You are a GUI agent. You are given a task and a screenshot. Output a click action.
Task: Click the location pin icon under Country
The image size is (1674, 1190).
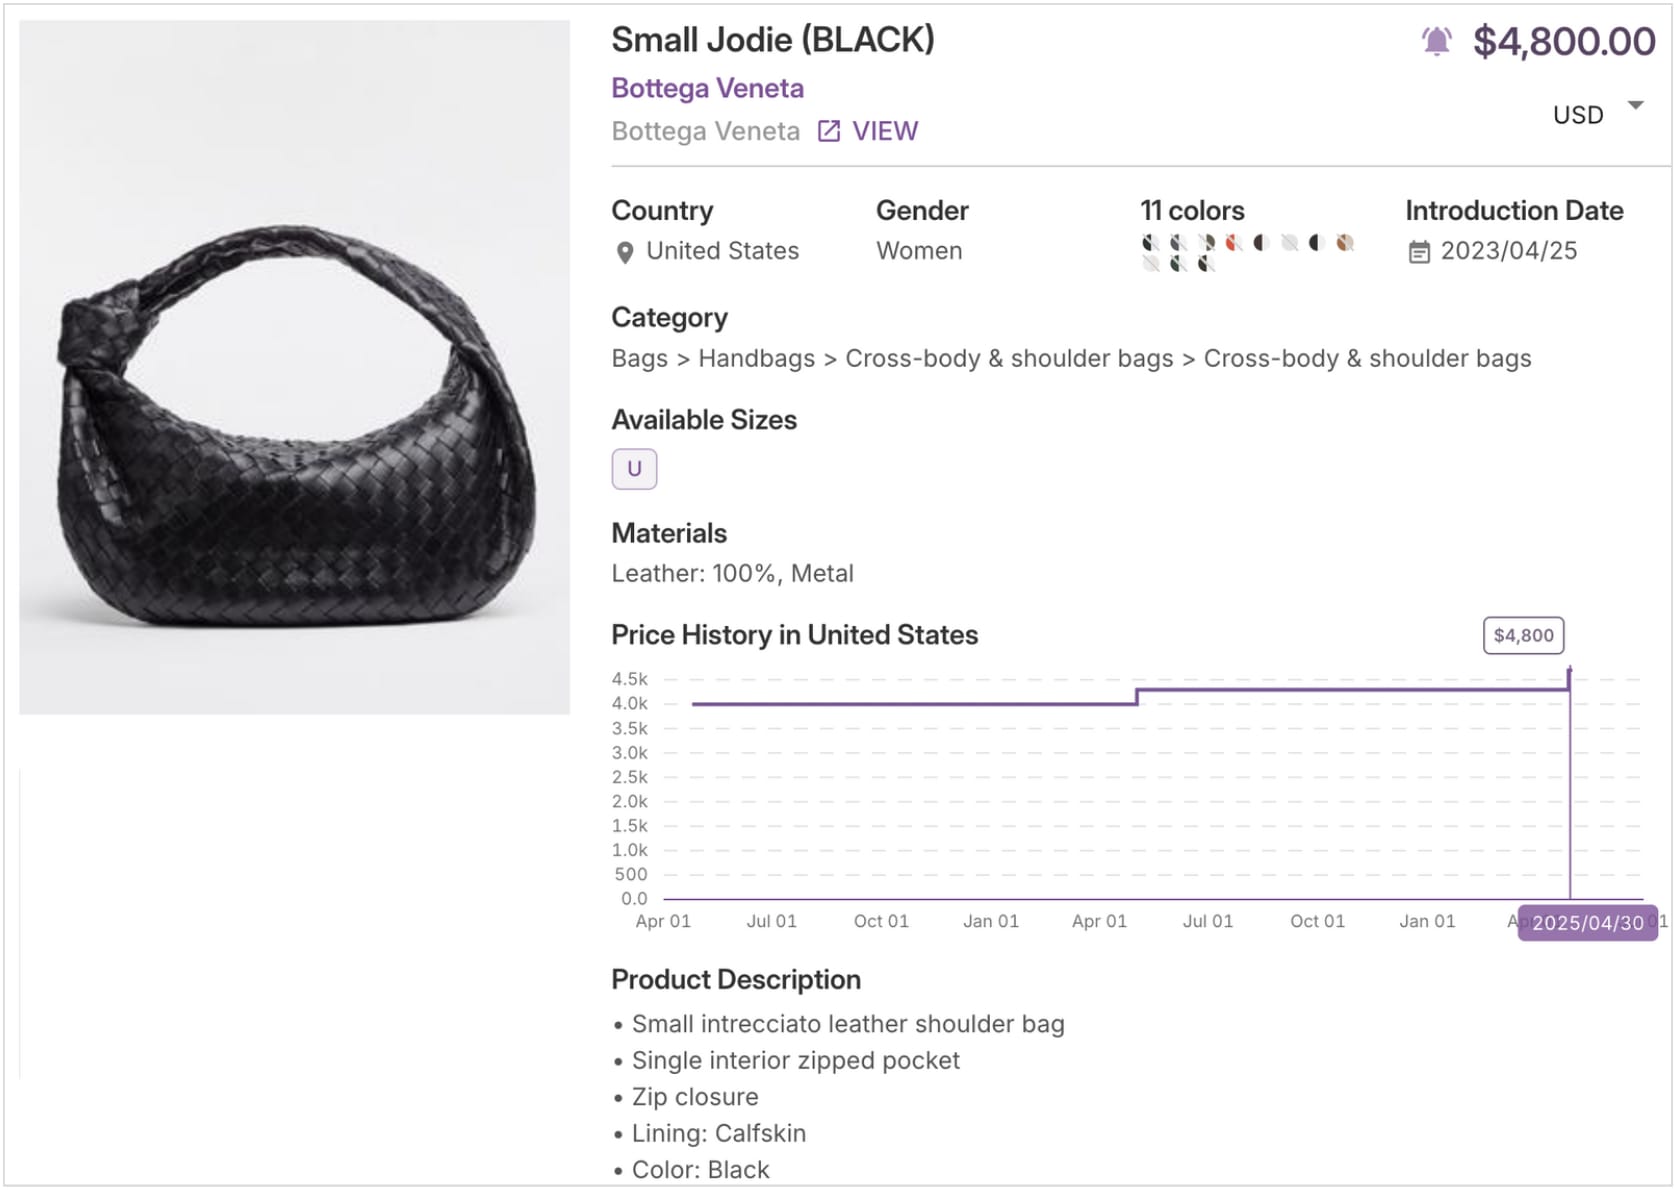[626, 252]
